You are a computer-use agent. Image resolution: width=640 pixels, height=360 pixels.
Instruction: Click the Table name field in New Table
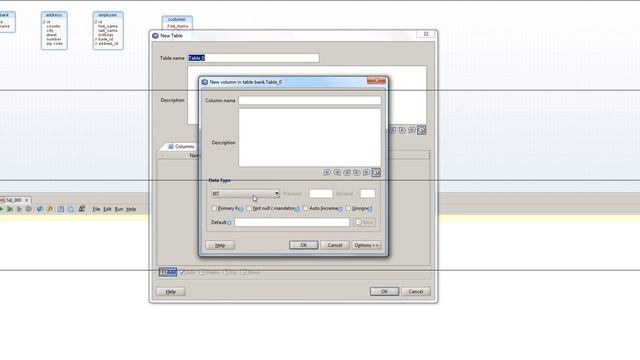pyautogui.click(x=253, y=58)
